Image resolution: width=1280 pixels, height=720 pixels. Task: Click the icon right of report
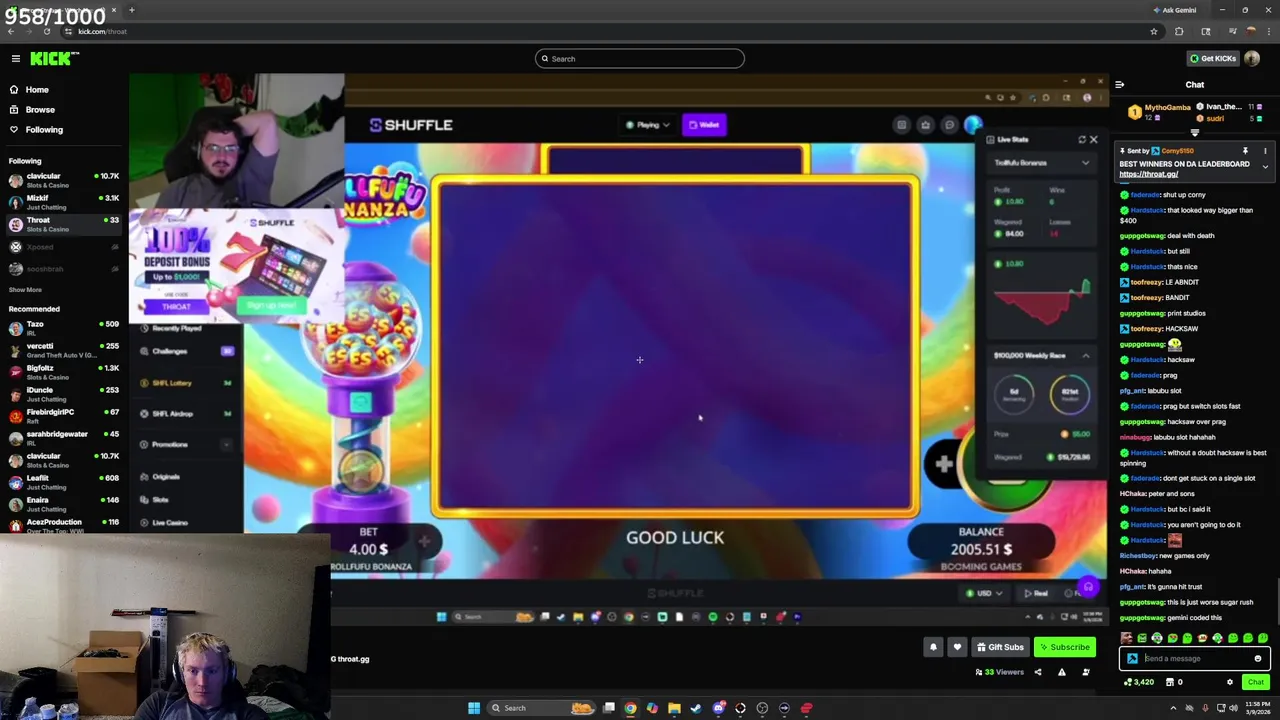[1086, 672]
